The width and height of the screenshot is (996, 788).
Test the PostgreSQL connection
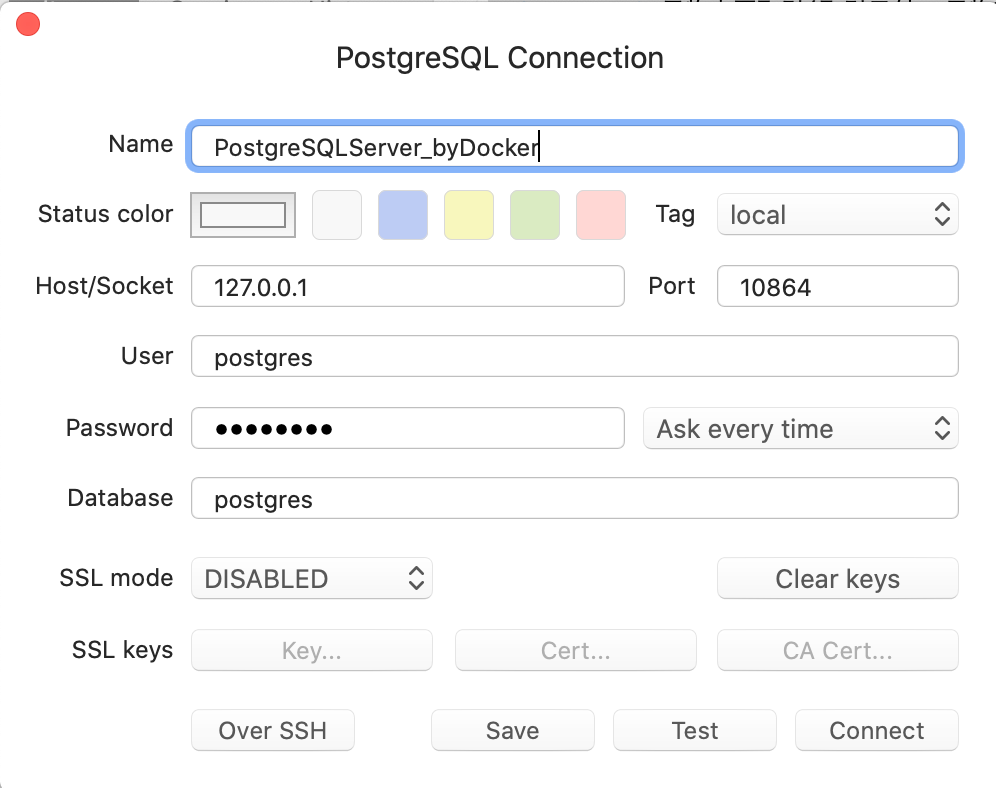(694, 730)
